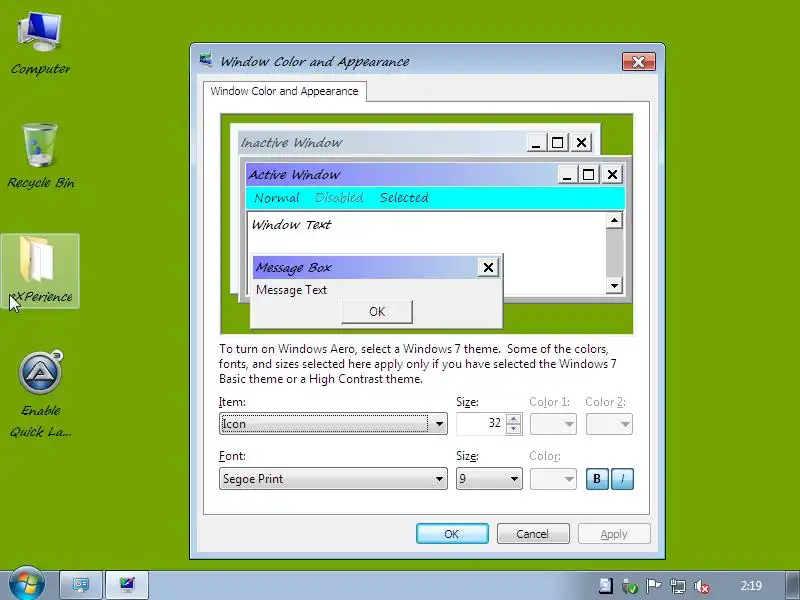Confirm with the dialog's bottom OK button

click(x=452, y=534)
